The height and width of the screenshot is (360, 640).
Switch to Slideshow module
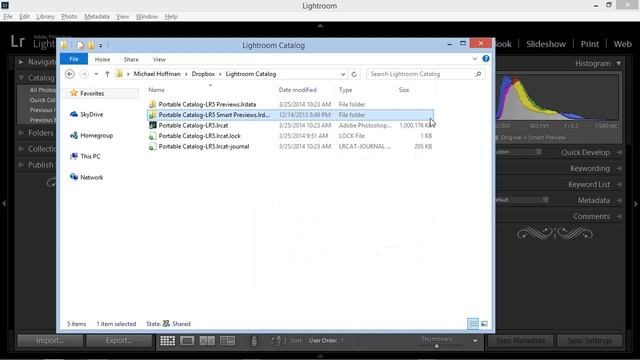coord(546,44)
